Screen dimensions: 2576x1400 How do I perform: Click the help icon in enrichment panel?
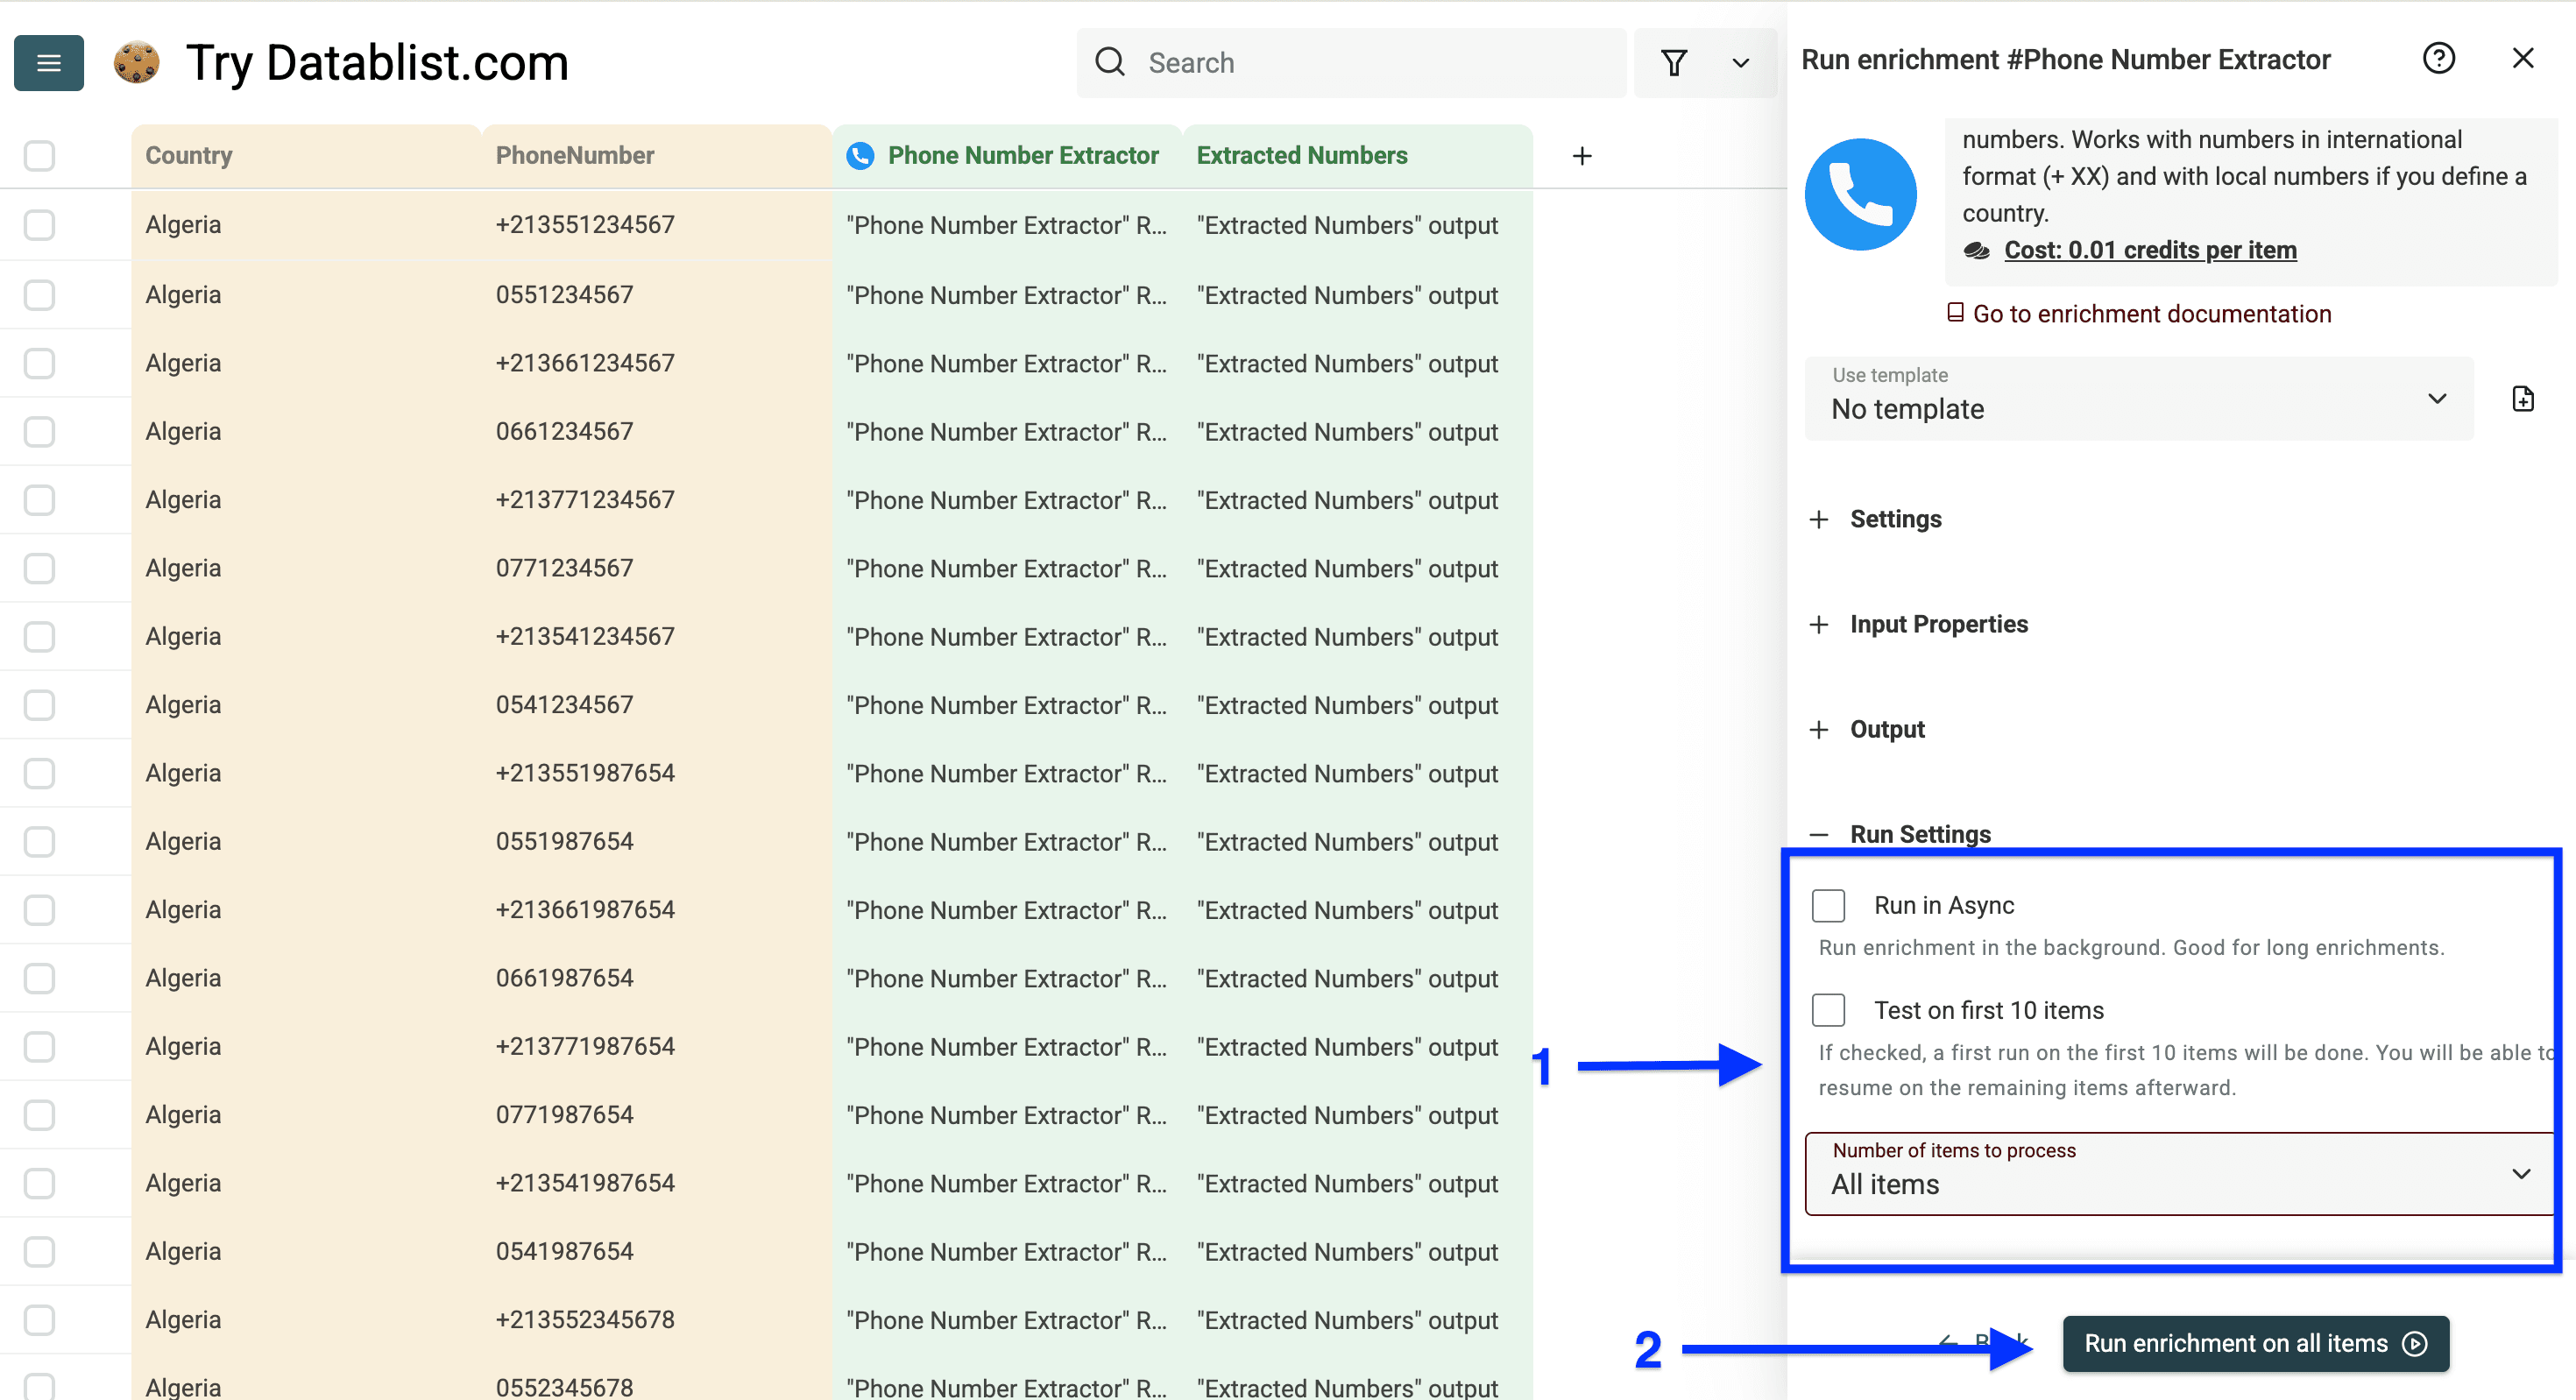pos(2440,58)
